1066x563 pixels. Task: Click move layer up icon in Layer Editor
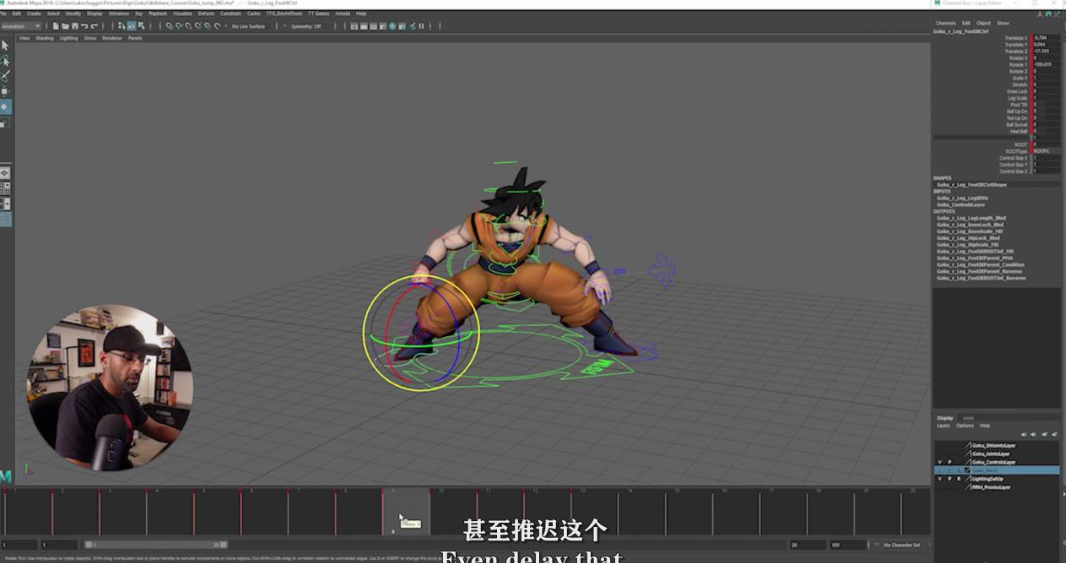(x=1024, y=434)
